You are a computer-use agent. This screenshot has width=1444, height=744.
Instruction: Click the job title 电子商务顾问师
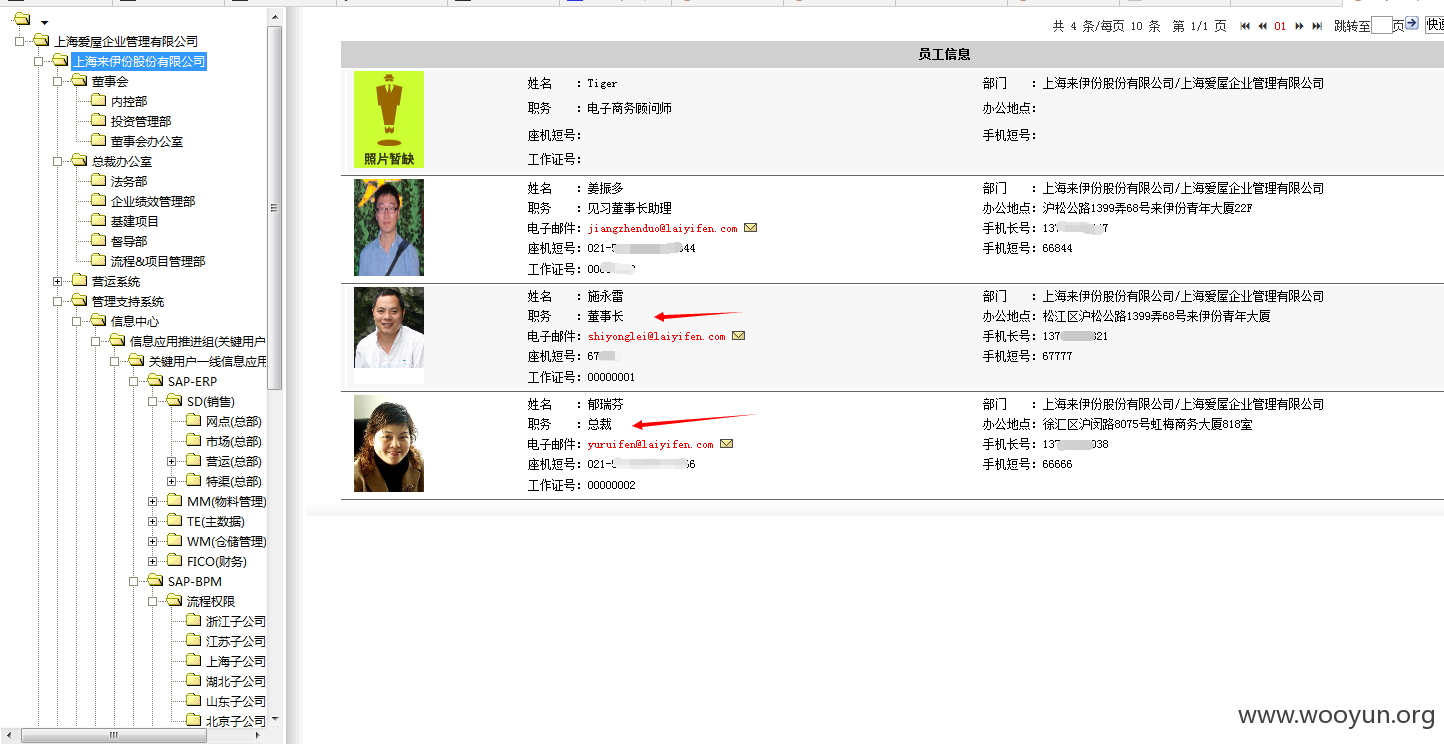coord(629,108)
